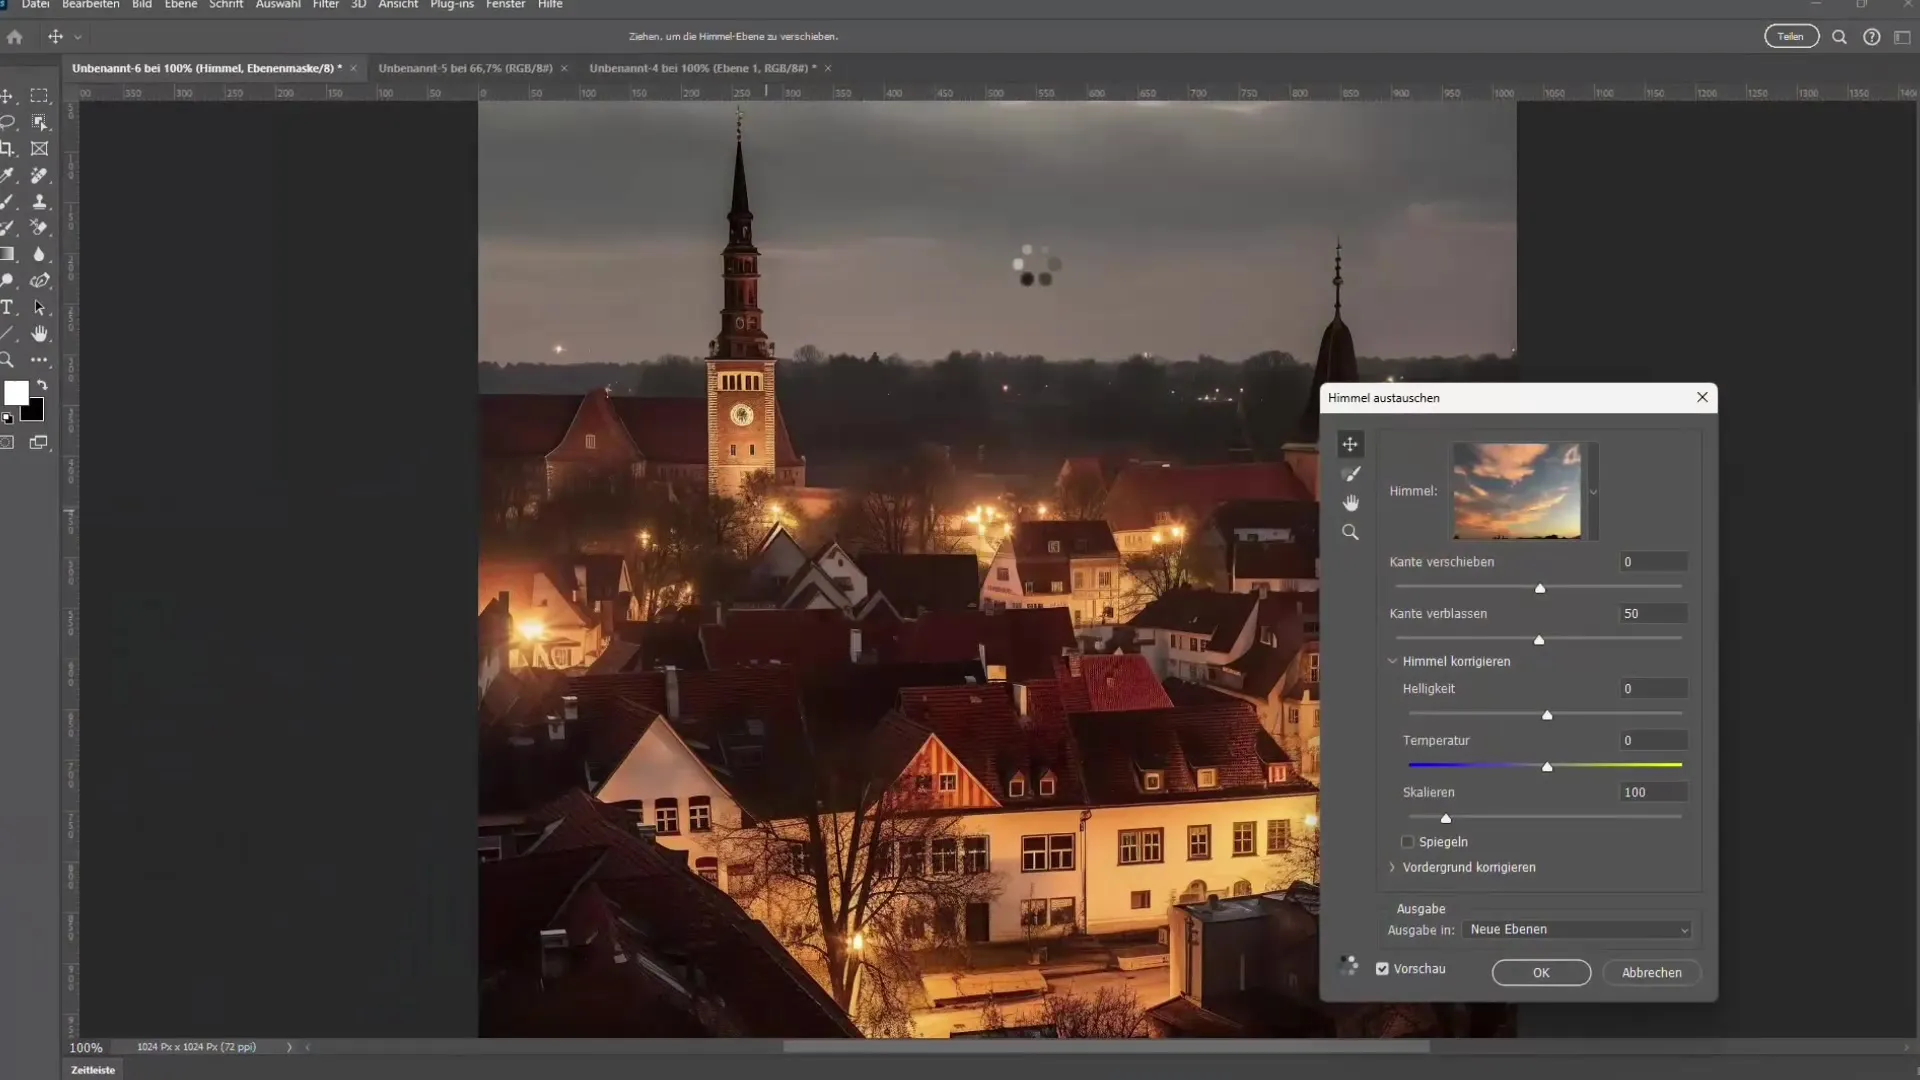Open the Ebene menu
Screen dimensions: 1920x1080
(x=181, y=5)
